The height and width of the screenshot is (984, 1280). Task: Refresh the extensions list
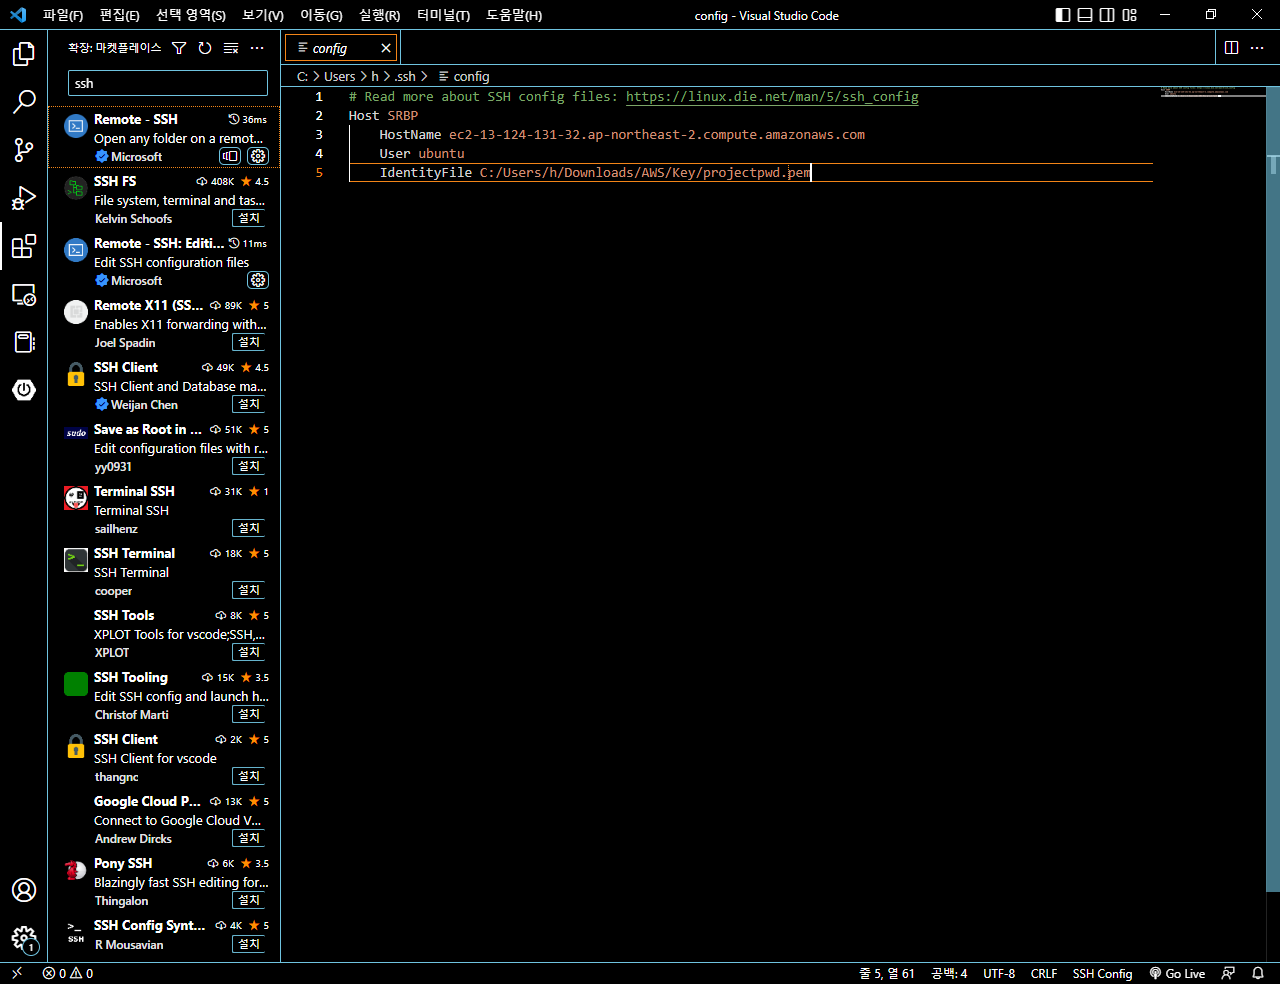coord(205,48)
